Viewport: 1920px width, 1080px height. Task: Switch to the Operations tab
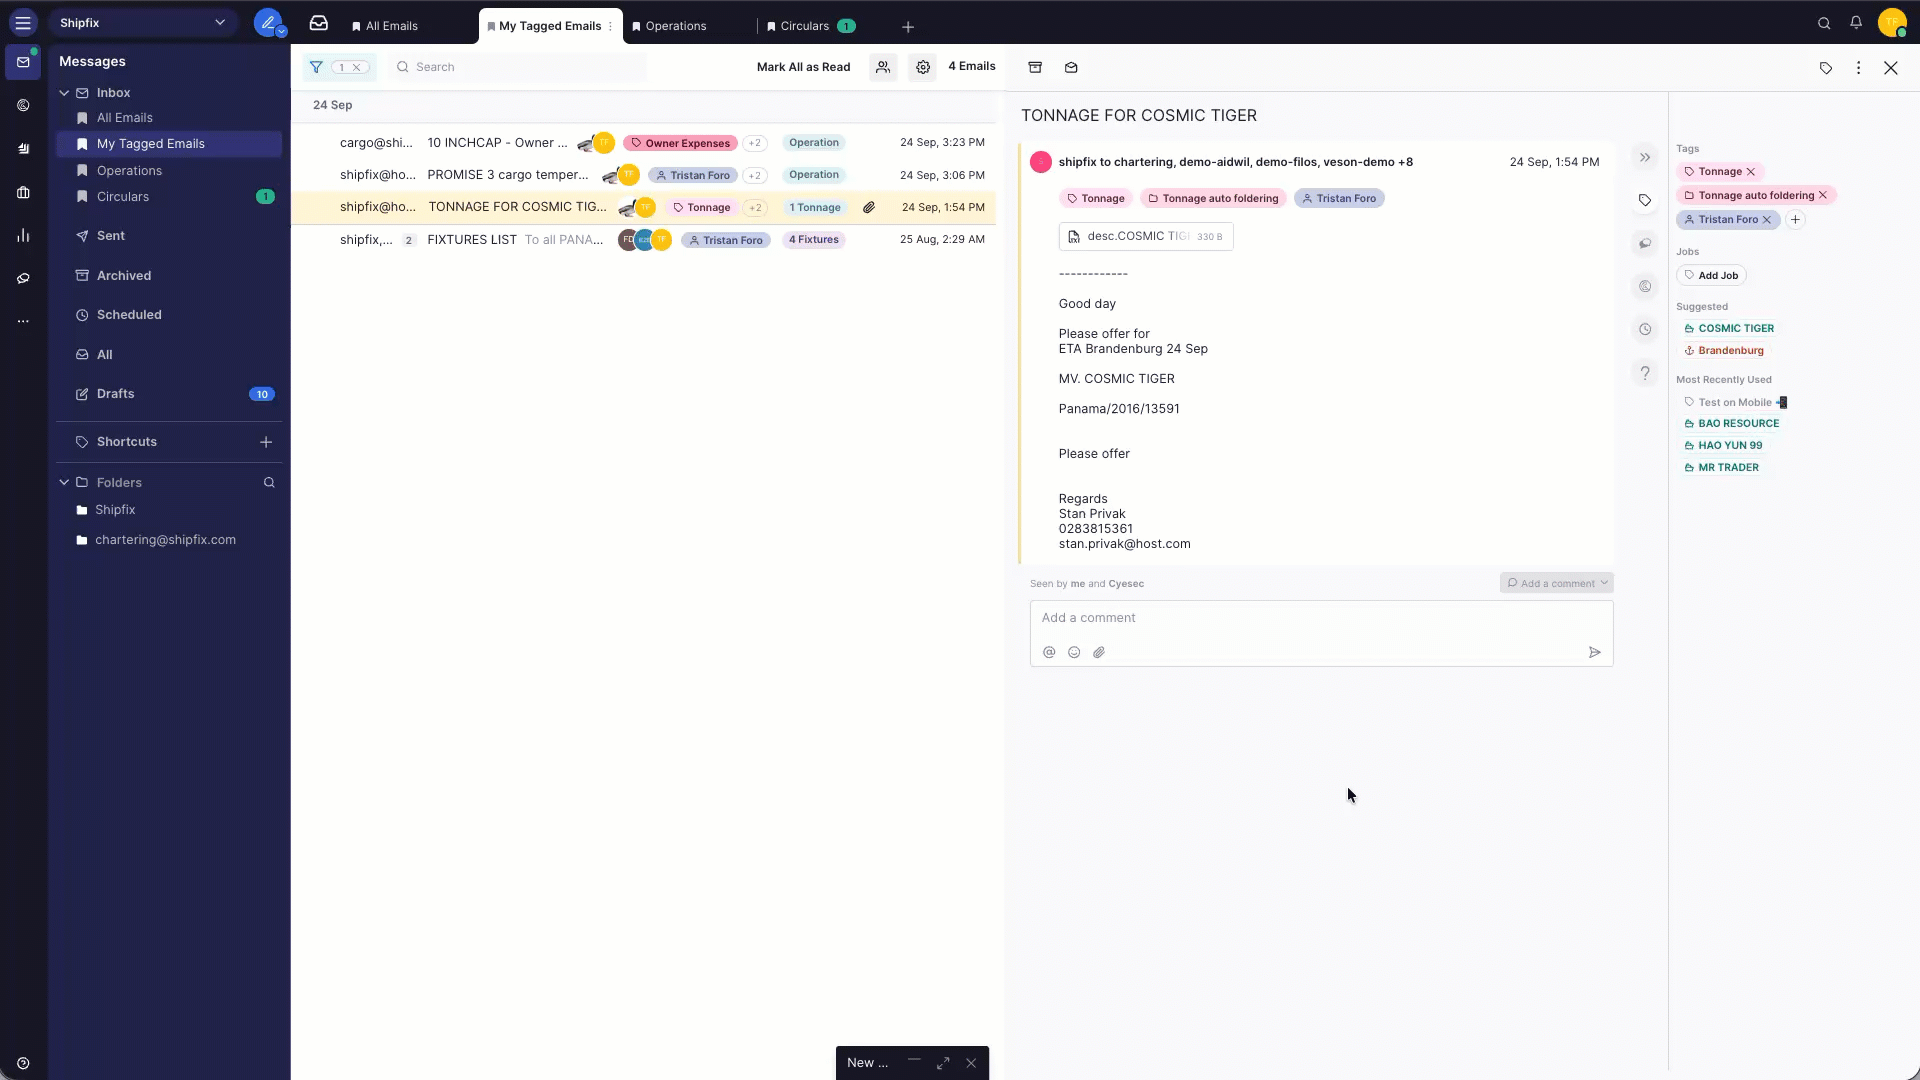(677, 26)
